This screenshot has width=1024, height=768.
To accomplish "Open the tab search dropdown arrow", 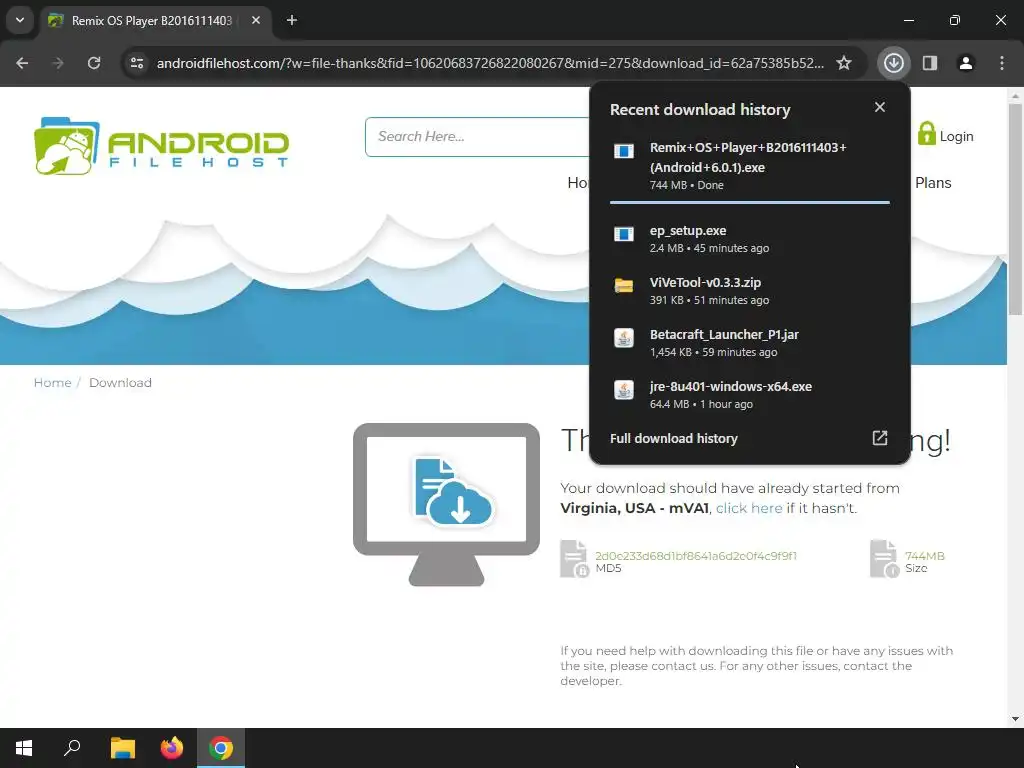I will coord(20,20).
